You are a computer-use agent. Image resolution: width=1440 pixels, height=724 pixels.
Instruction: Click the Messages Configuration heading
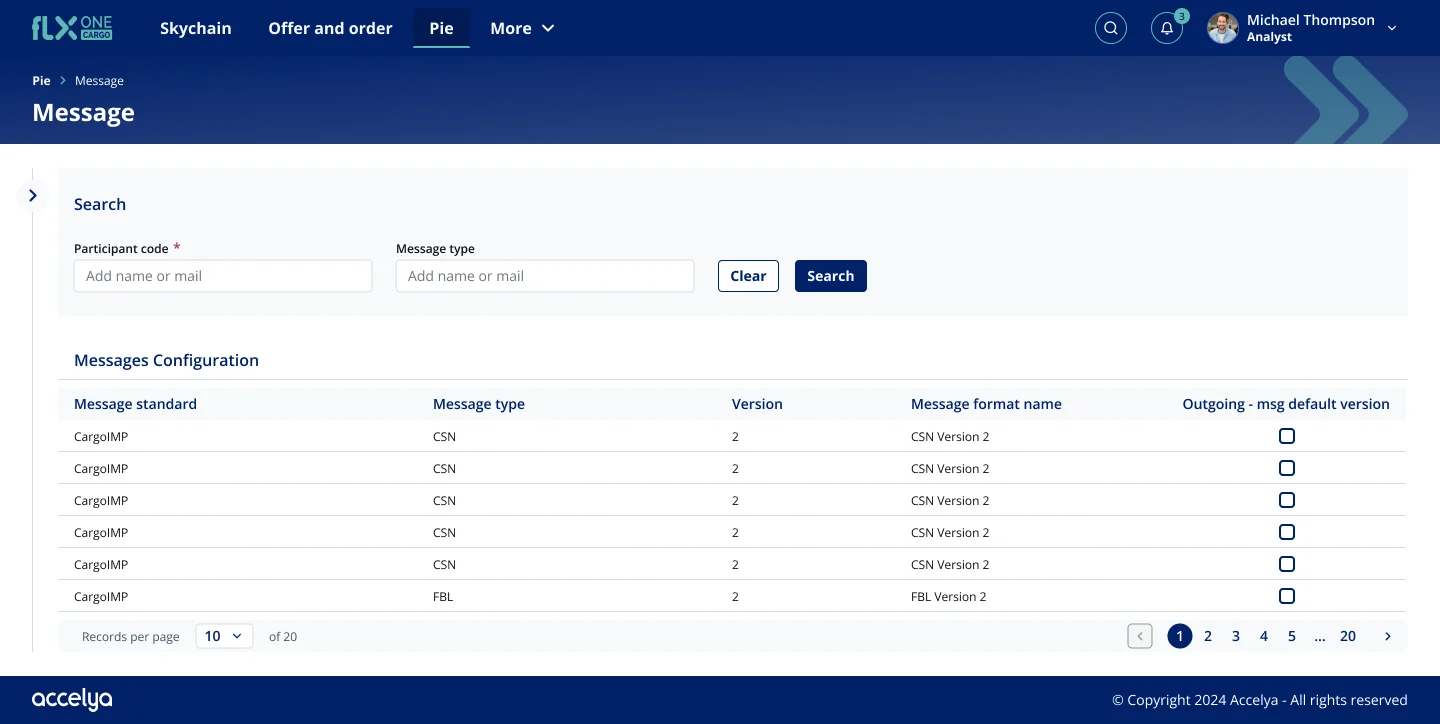[166, 360]
